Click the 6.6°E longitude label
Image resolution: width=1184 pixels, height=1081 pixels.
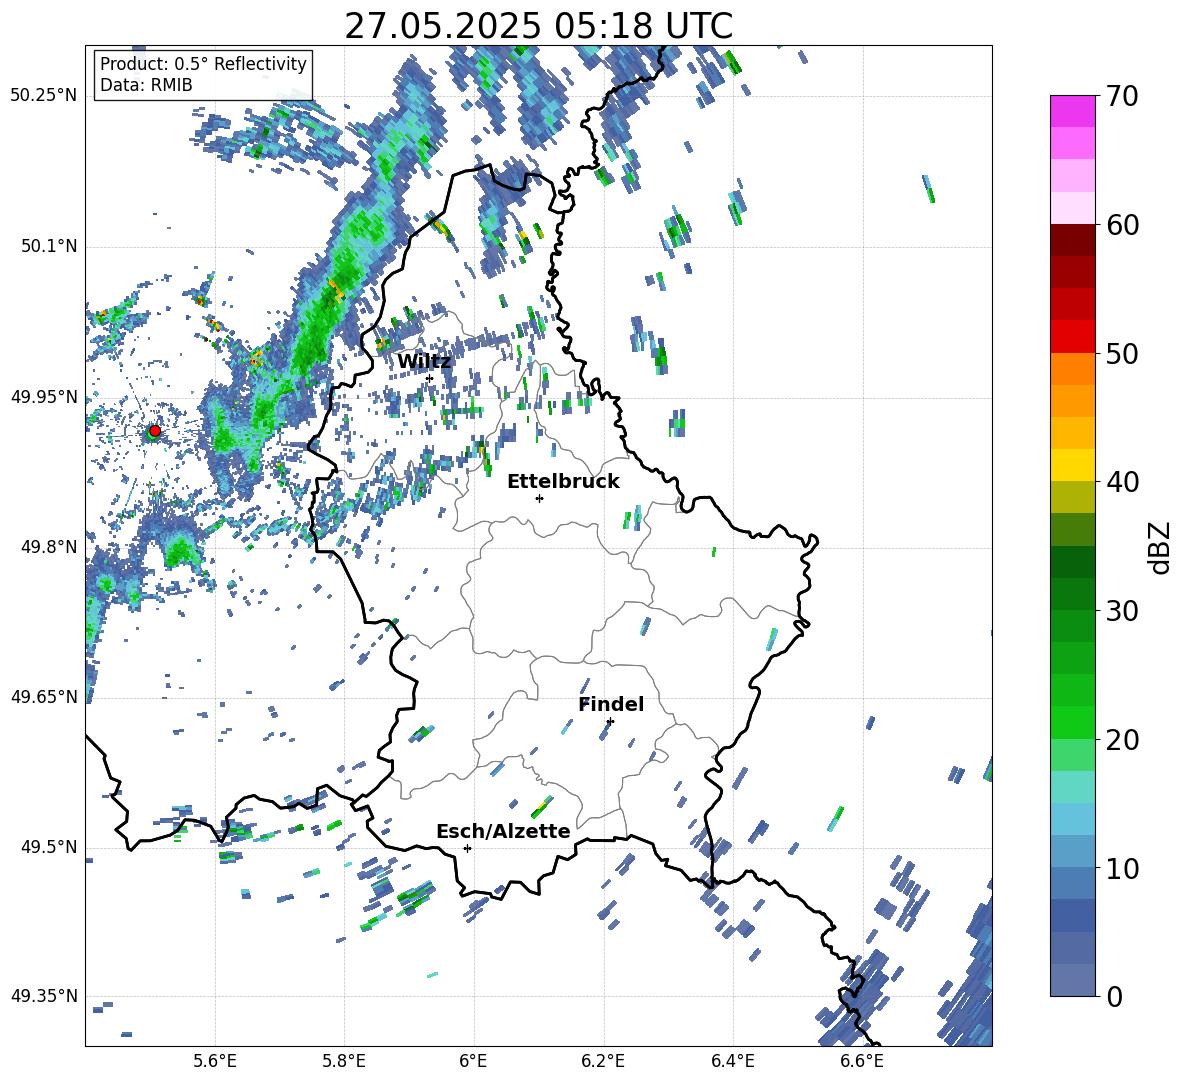[862, 1061]
